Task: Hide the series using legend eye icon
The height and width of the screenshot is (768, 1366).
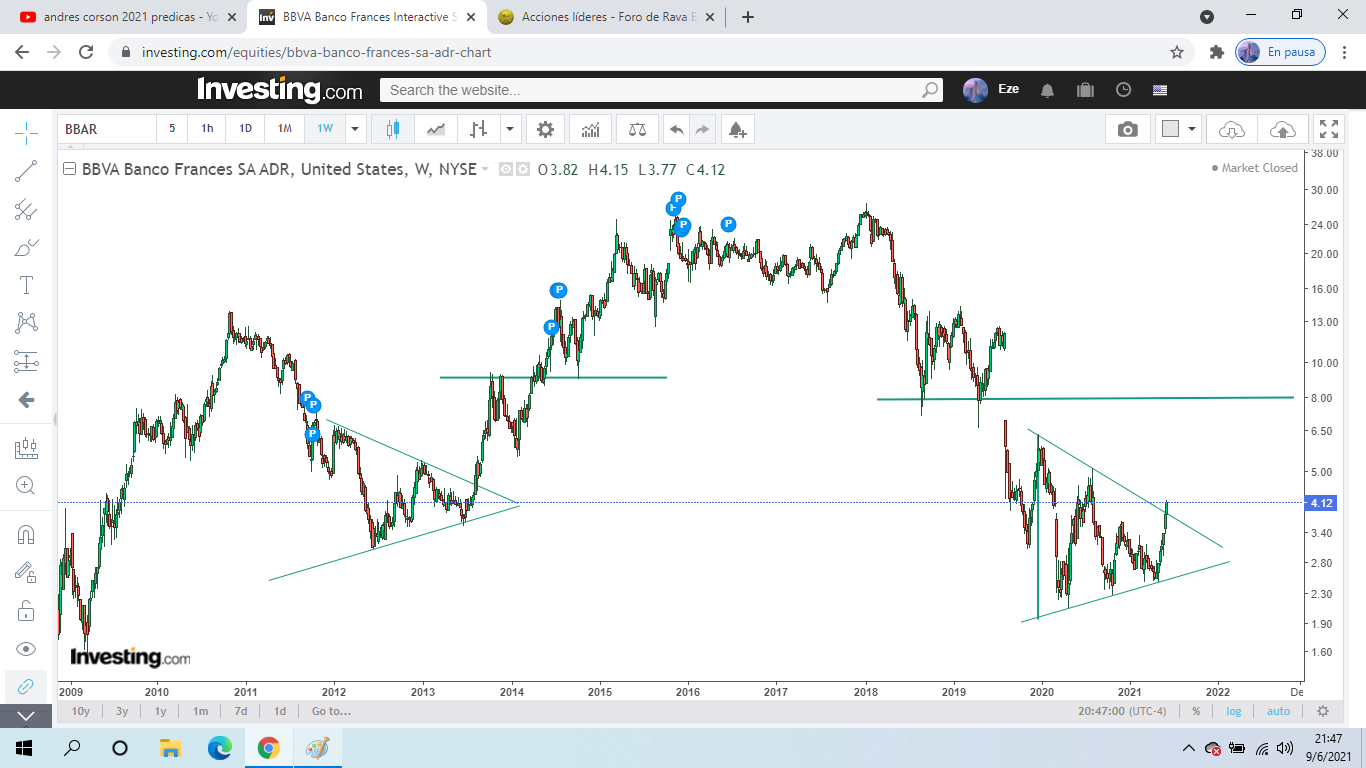Action: [x=506, y=170]
